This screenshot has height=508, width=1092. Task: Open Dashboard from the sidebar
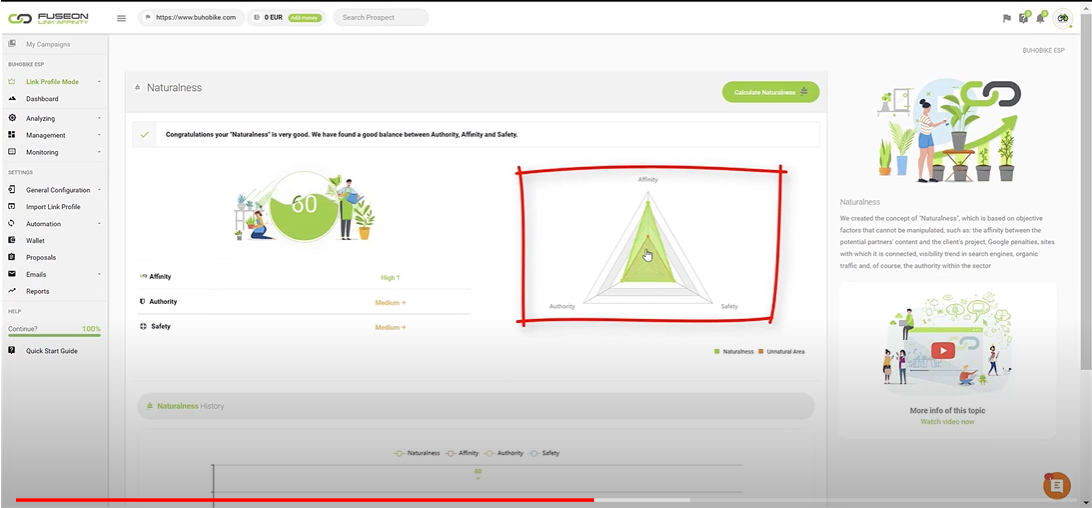pyautogui.click(x=42, y=99)
